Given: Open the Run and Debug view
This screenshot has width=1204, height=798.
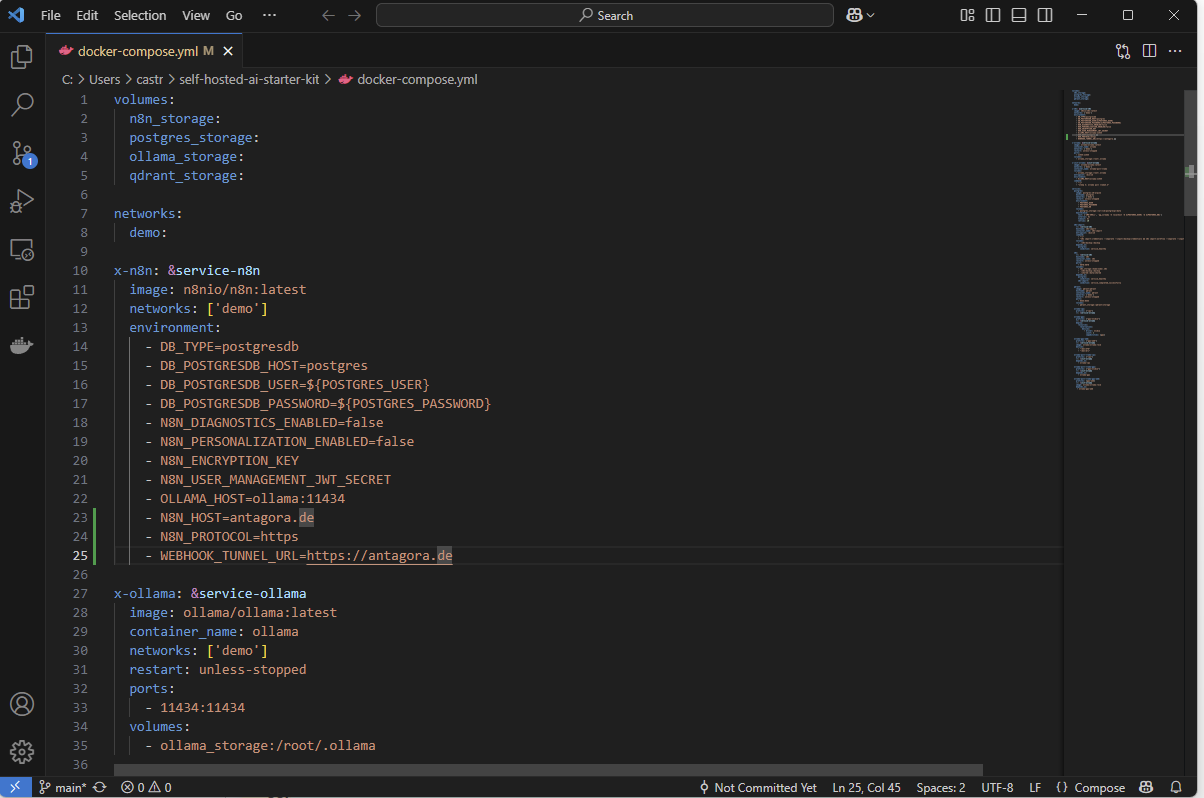Looking at the screenshot, I should point(22,201).
